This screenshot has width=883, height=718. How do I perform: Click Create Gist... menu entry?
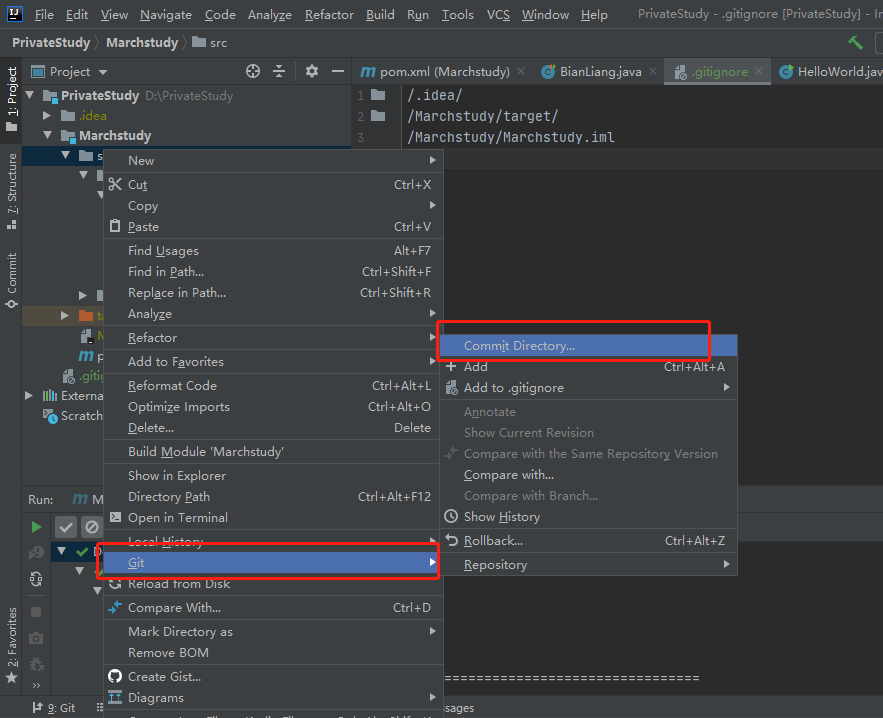[274, 676]
